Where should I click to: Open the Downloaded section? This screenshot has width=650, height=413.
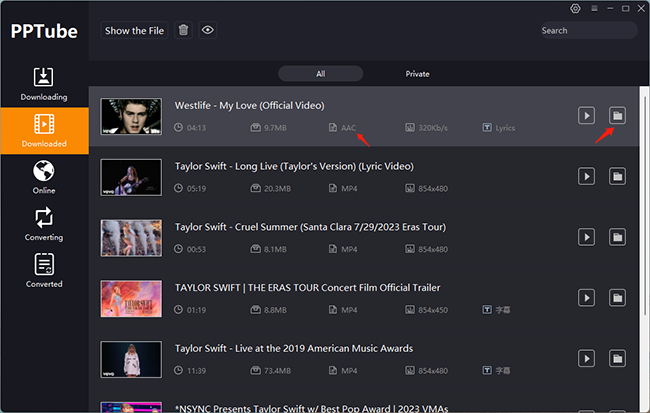(44, 131)
